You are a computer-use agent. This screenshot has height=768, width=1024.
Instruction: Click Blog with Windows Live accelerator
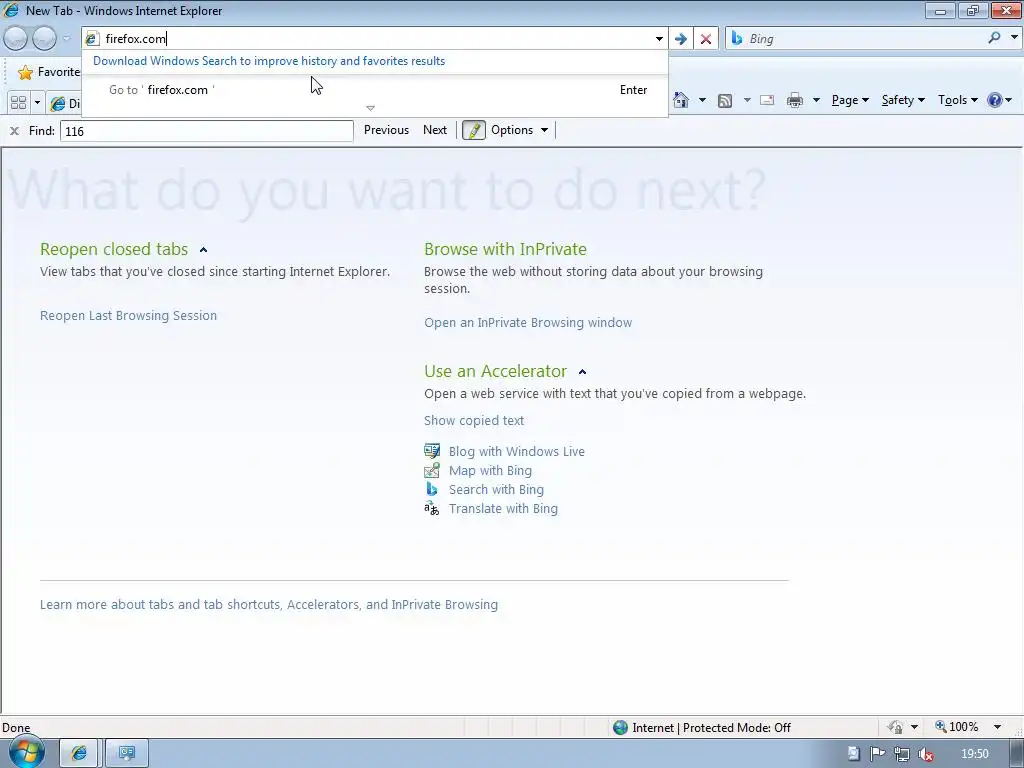(x=517, y=451)
